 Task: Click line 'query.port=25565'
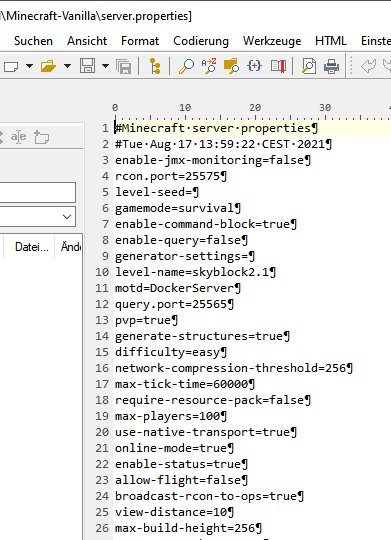pyautogui.click(x=174, y=304)
